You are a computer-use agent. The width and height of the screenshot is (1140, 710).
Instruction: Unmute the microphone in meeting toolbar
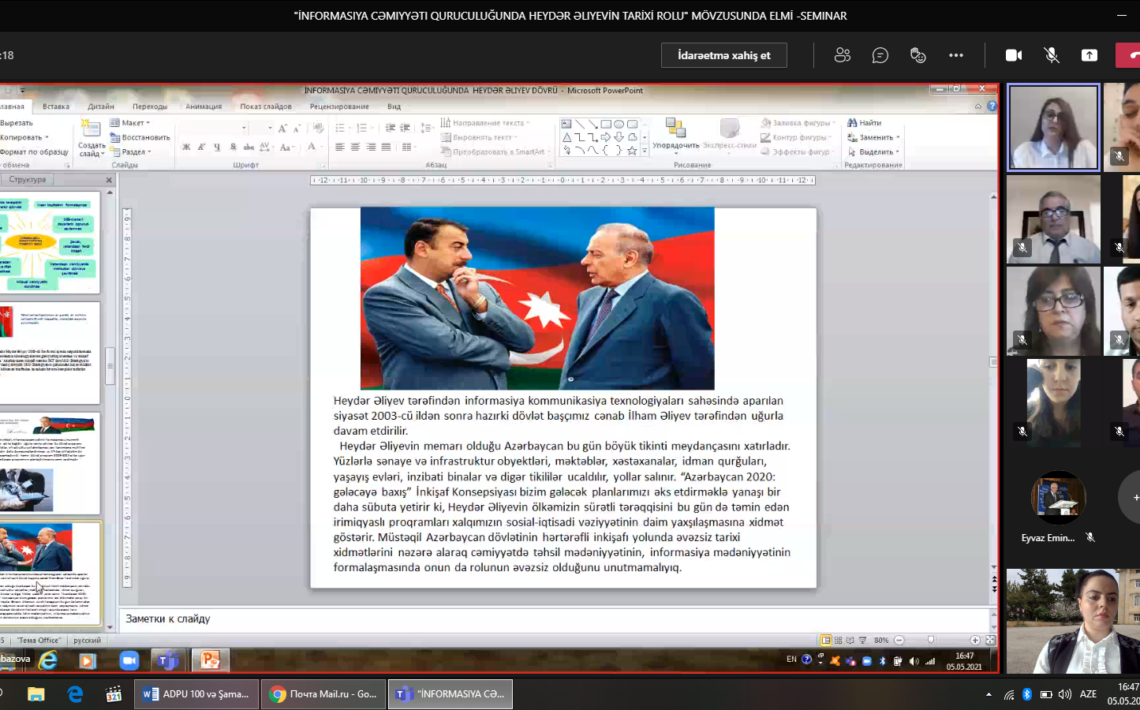(x=1051, y=55)
